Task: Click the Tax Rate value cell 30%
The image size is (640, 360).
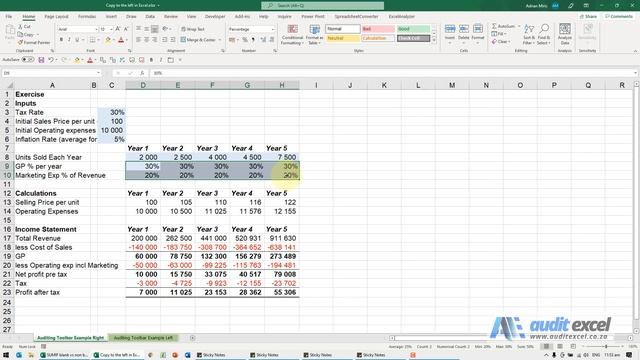Action: pos(111,112)
